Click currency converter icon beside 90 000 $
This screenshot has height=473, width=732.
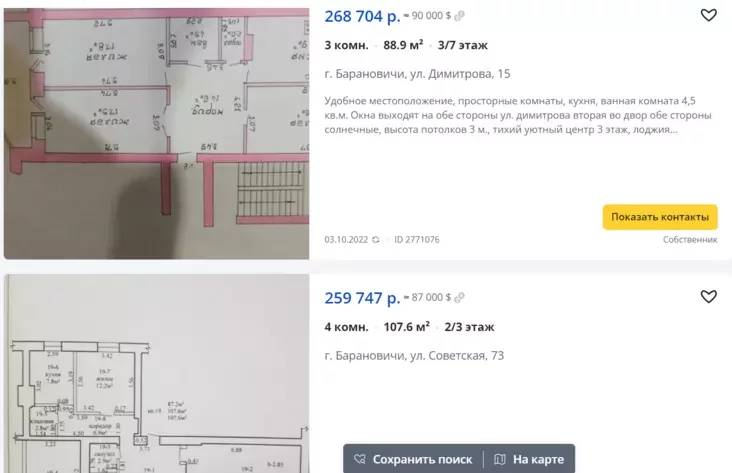pyautogui.click(x=459, y=16)
